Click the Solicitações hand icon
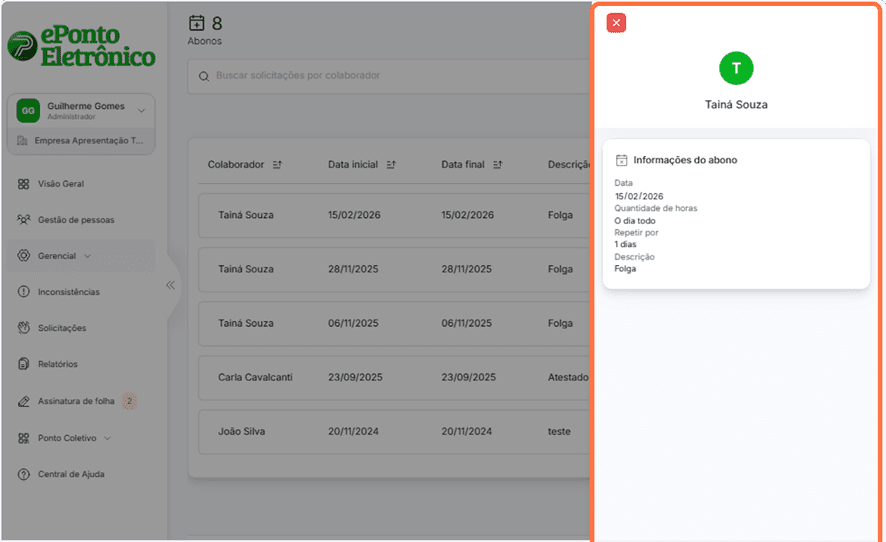This screenshot has height=542, width=886. click(x=23, y=328)
